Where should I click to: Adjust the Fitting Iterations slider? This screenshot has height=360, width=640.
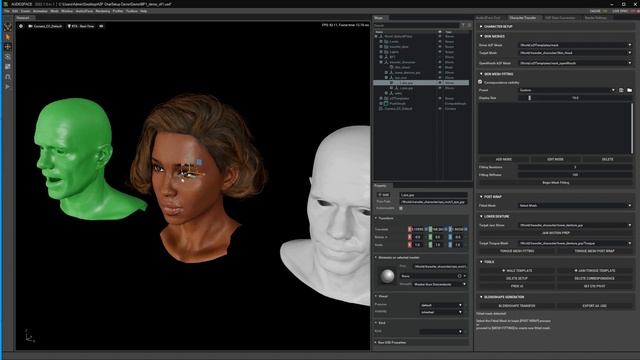(575, 167)
